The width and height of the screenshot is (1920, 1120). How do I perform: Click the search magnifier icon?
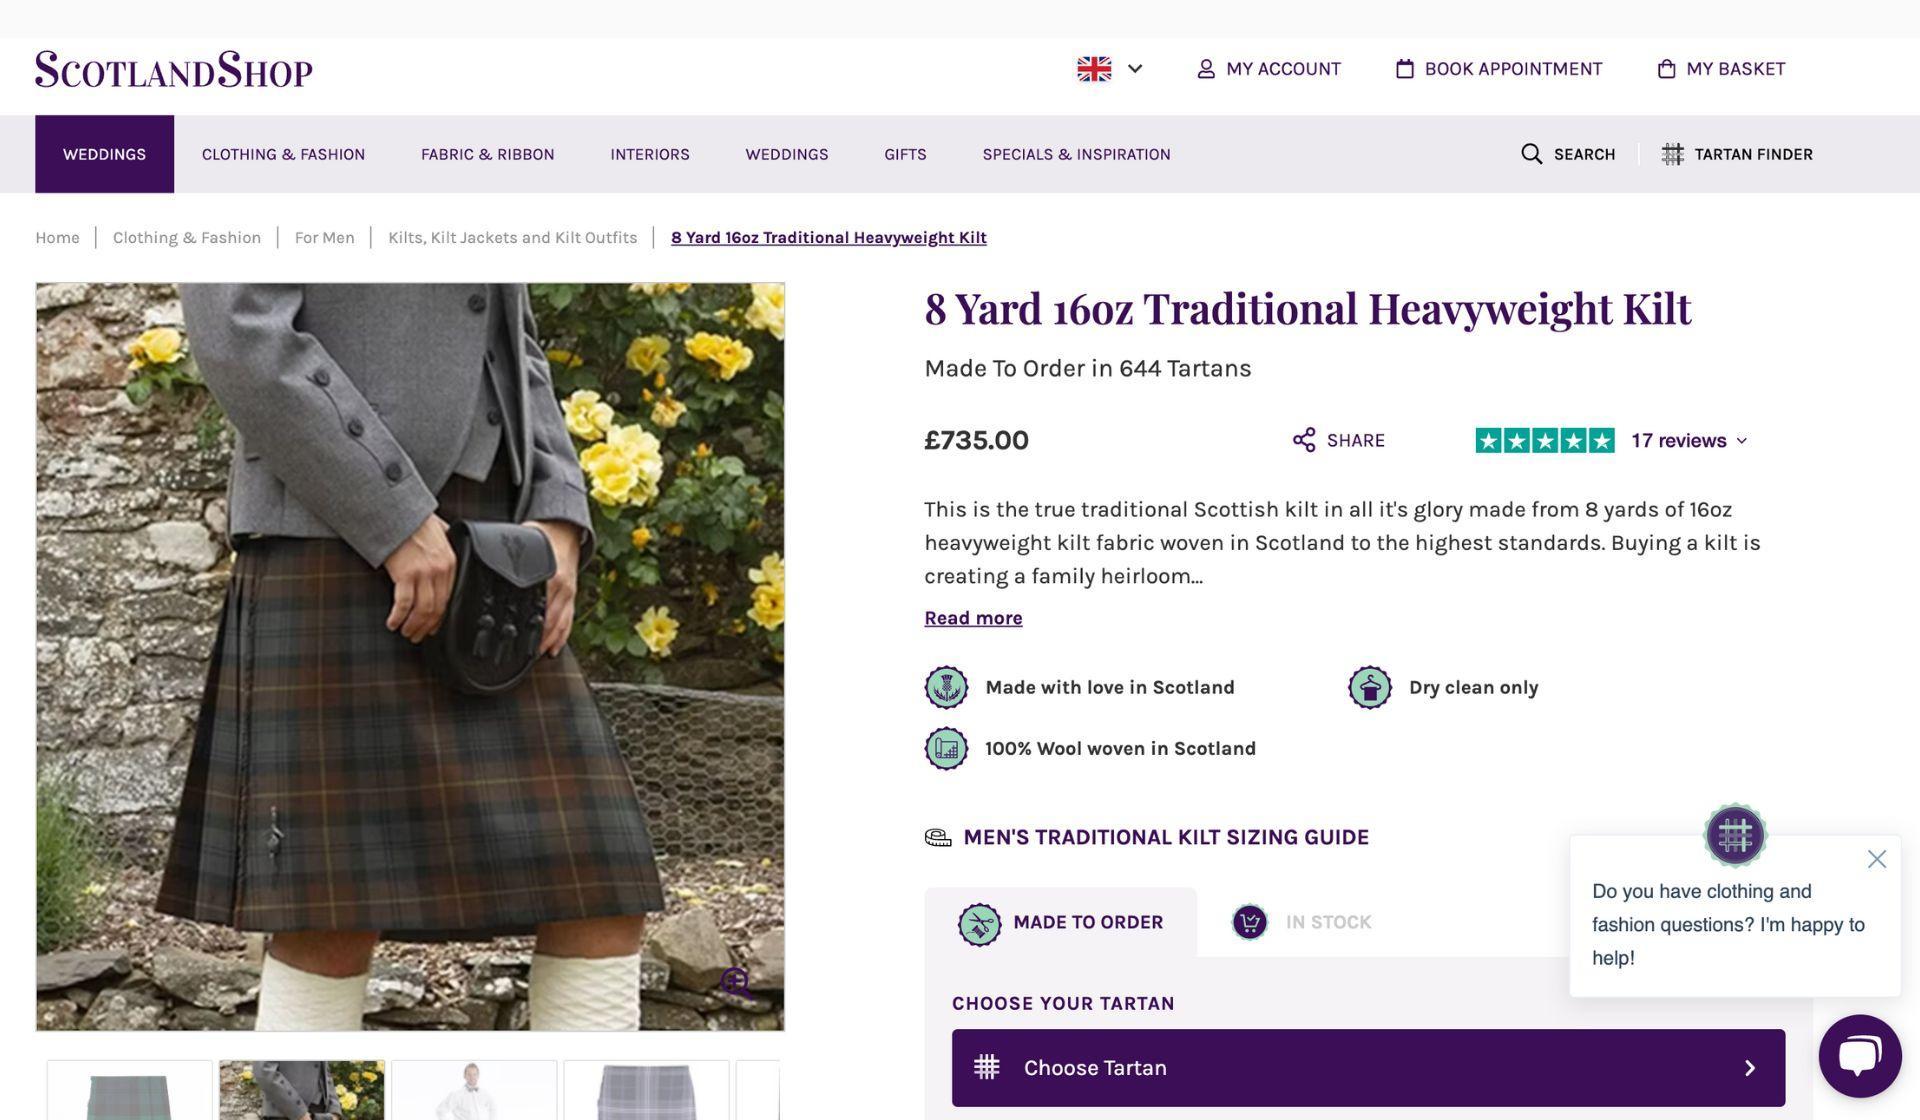click(1531, 154)
